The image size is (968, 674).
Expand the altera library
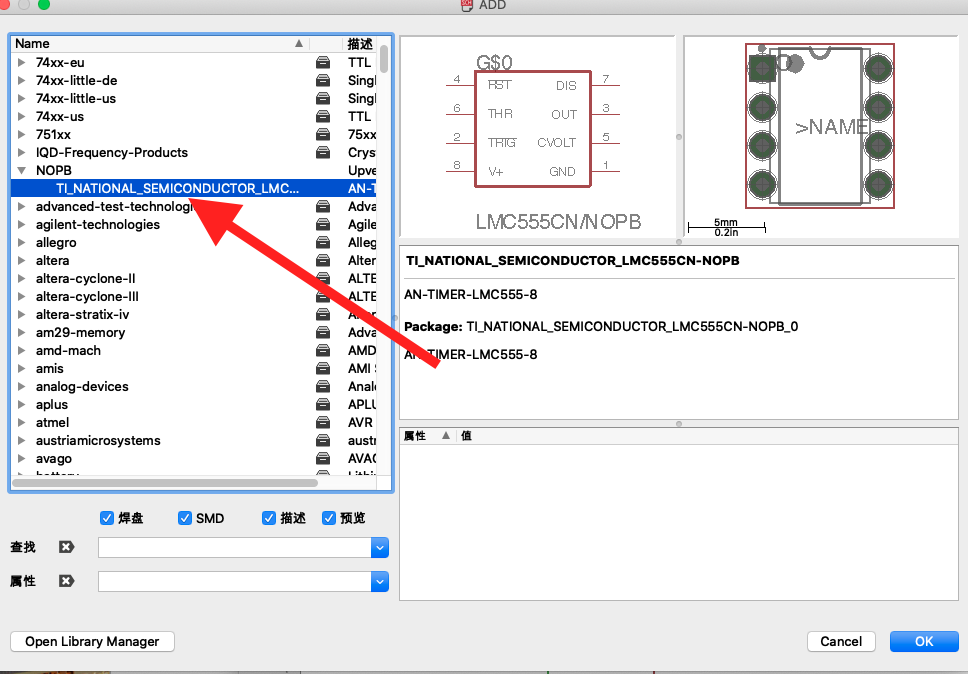pyautogui.click(x=22, y=260)
